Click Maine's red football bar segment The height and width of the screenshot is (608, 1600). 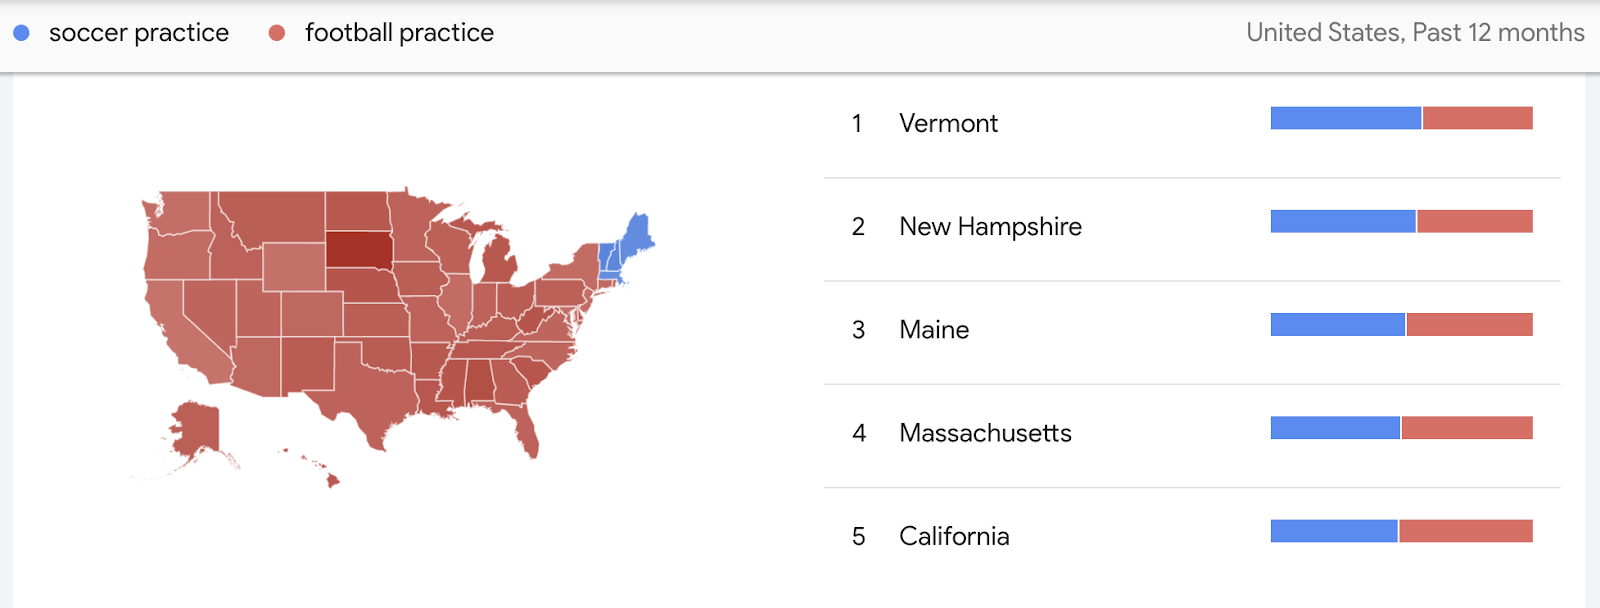click(x=1470, y=324)
